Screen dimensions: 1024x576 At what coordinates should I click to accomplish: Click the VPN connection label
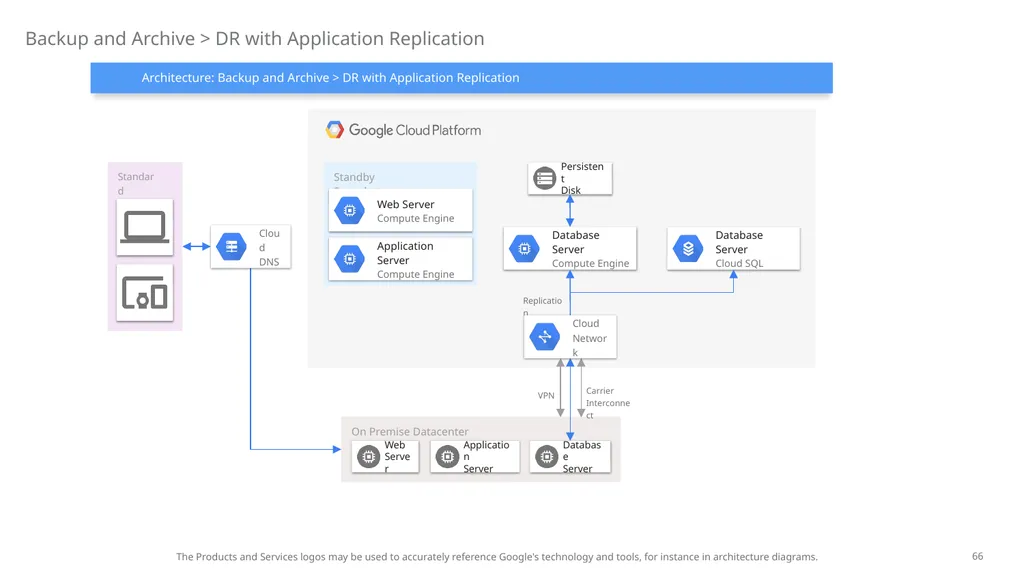click(x=546, y=396)
